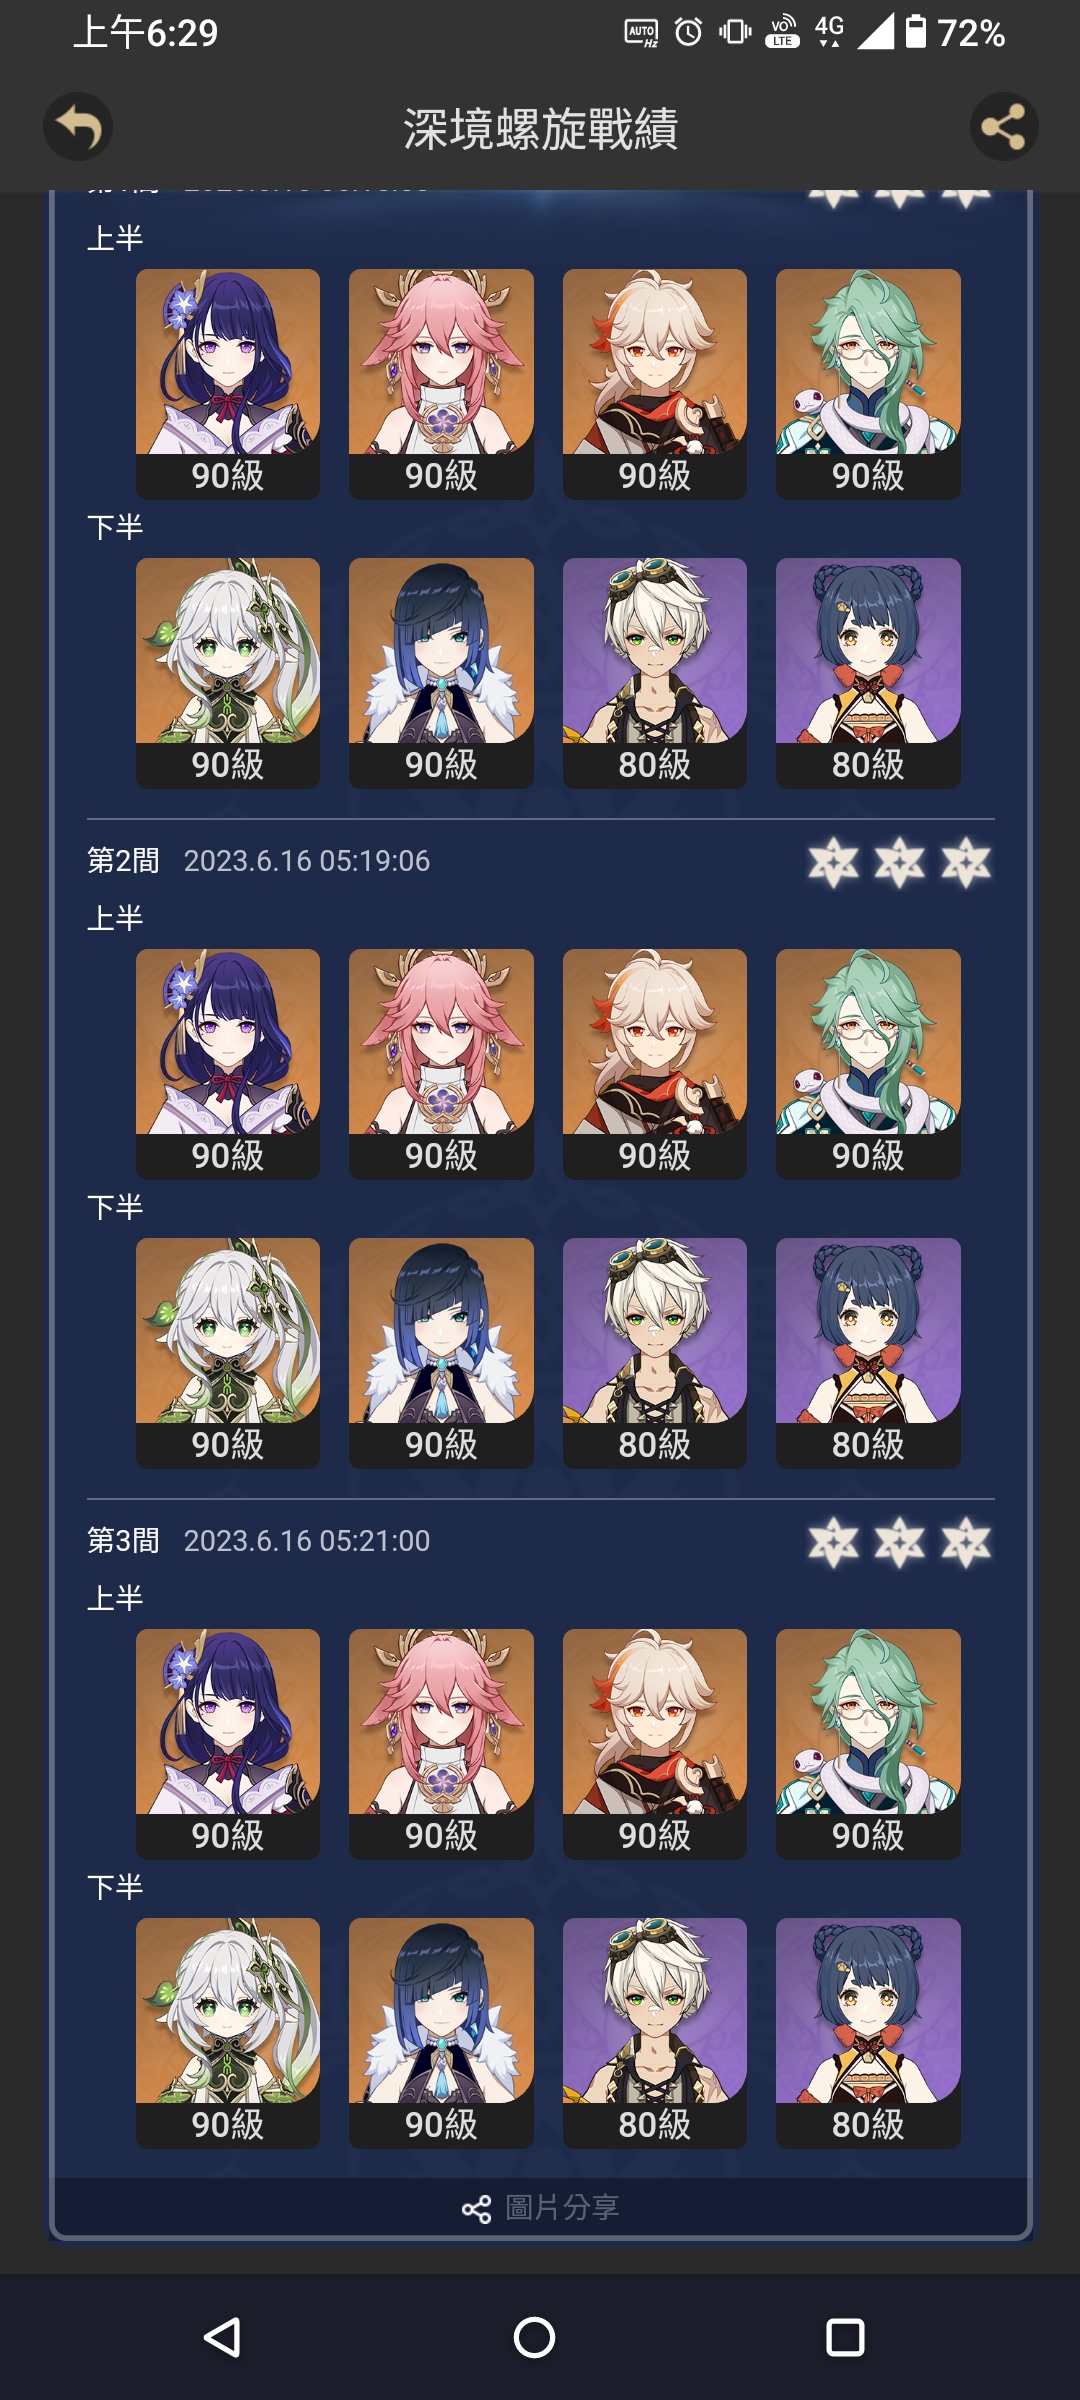Select Baizhu portrait in chamber 3 first half
The width and height of the screenshot is (1080, 2400).
coord(868,1744)
